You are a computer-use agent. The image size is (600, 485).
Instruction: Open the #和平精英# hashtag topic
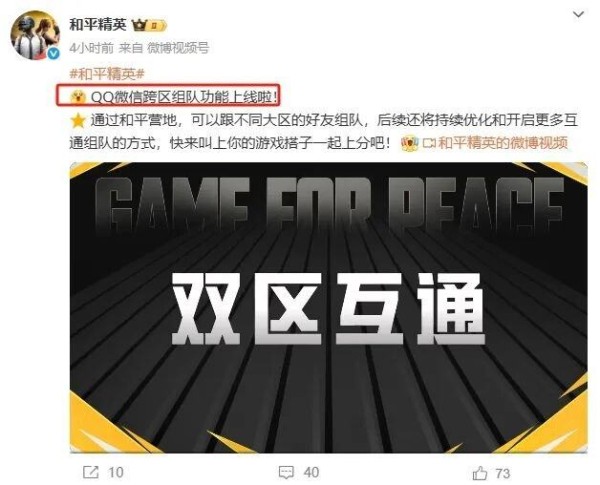107,73
